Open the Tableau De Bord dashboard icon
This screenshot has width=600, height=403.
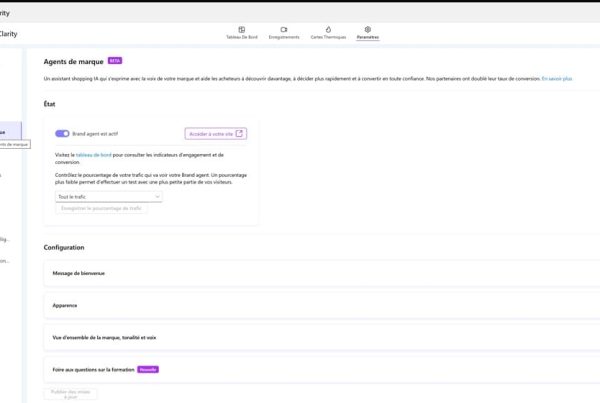[242, 29]
